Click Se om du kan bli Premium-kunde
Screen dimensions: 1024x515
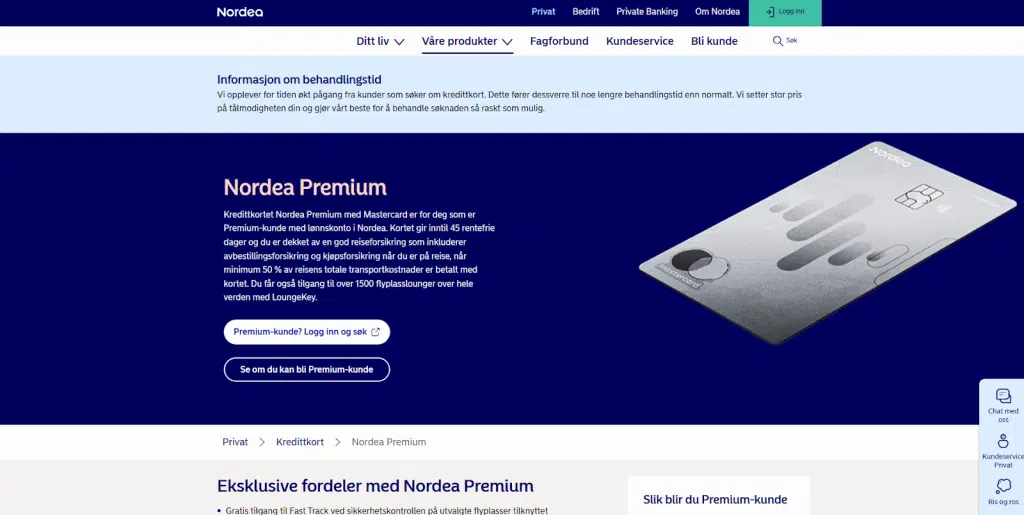307,369
